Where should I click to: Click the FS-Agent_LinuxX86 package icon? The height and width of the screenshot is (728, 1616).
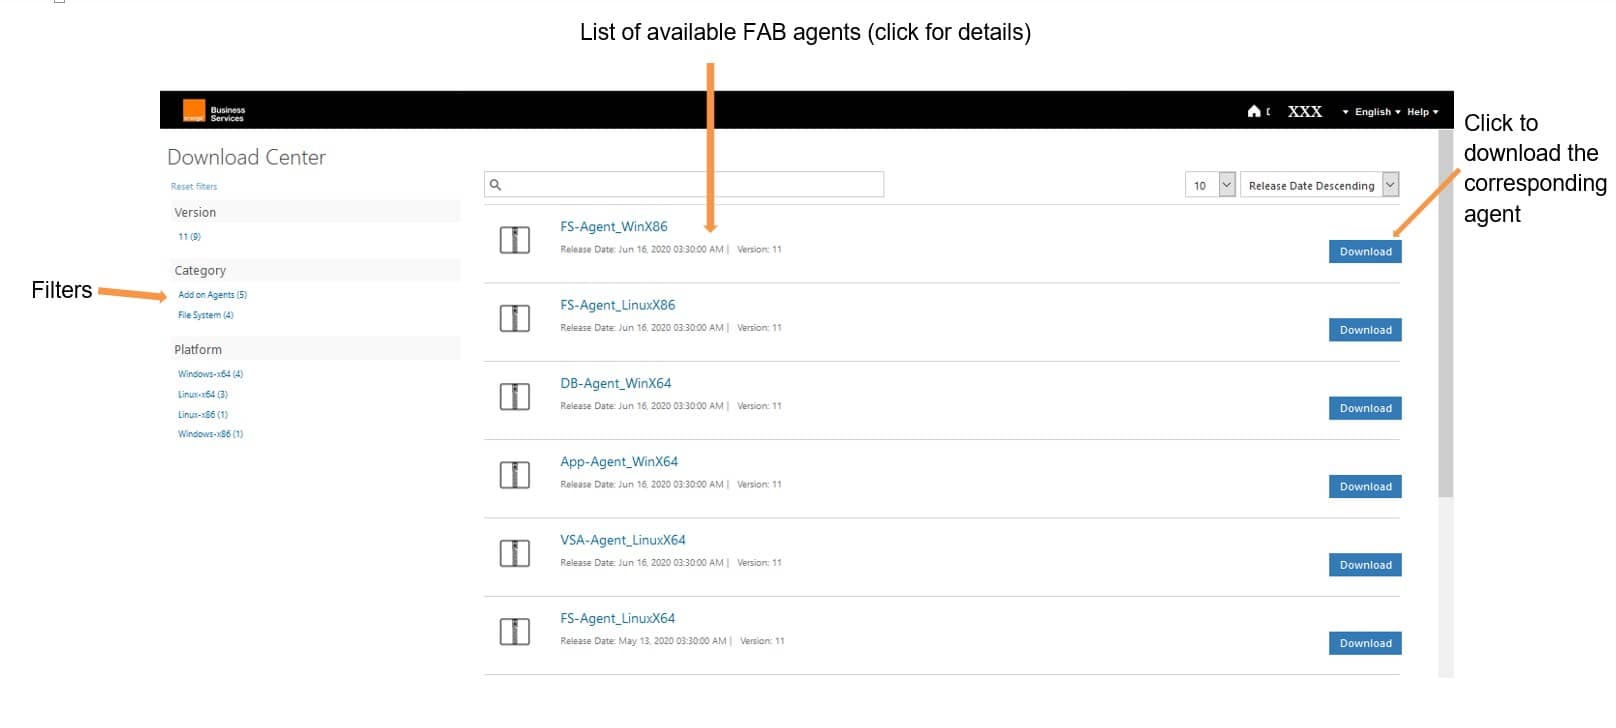[514, 318]
